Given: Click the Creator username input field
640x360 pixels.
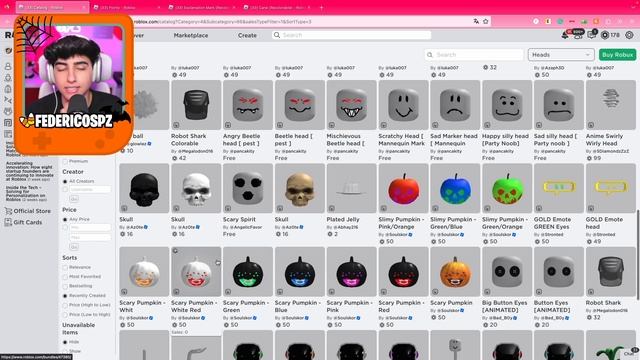Looking at the screenshot, I should point(90,189).
